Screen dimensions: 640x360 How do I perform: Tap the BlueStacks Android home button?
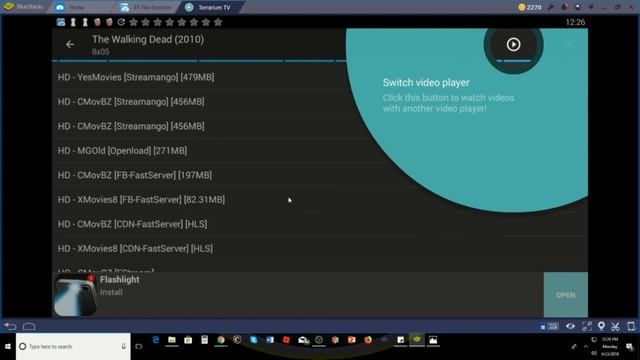(29, 327)
